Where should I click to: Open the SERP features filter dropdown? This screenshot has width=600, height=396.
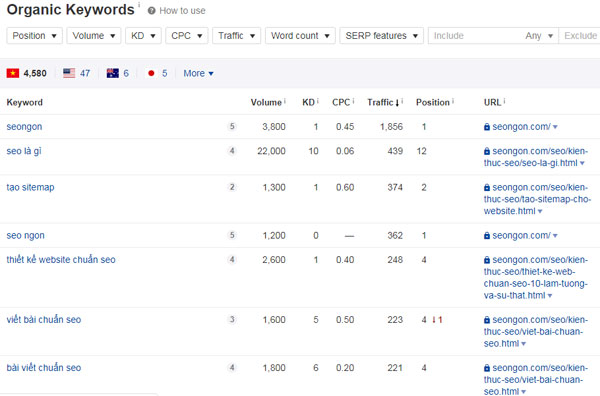[x=382, y=36]
